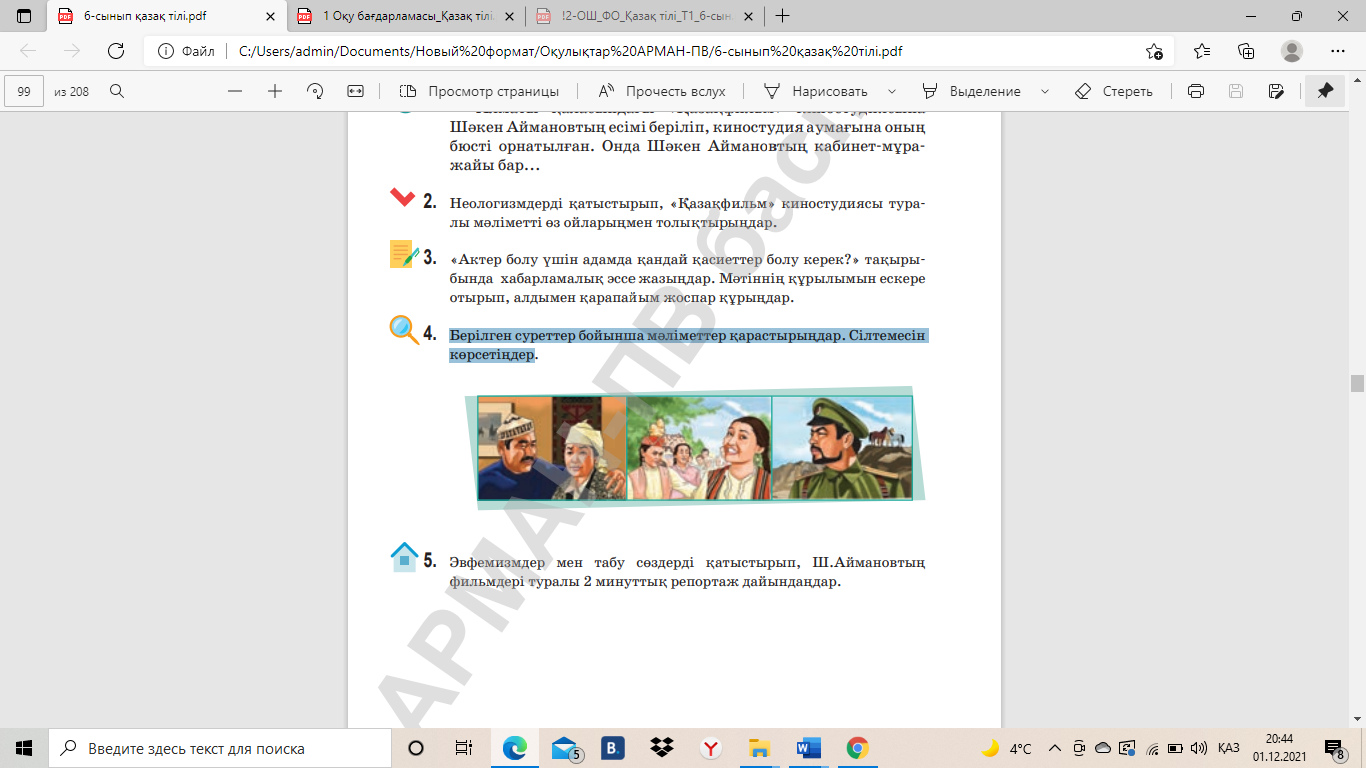Image resolution: width=1366 pixels, height=768 pixels.
Task: Rotate the PDF page
Action: pyautogui.click(x=315, y=91)
